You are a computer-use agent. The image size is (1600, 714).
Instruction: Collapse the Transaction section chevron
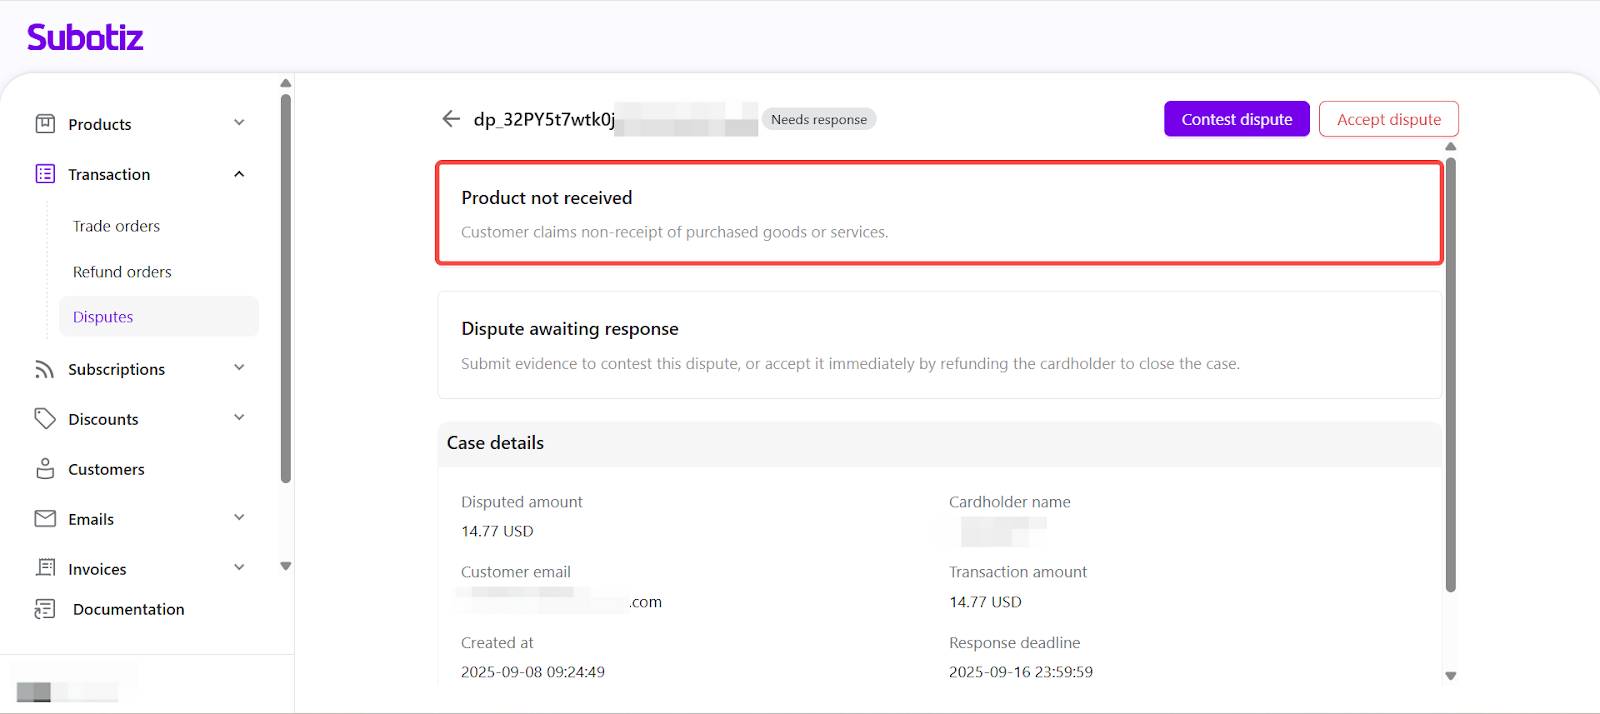pos(239,174)
